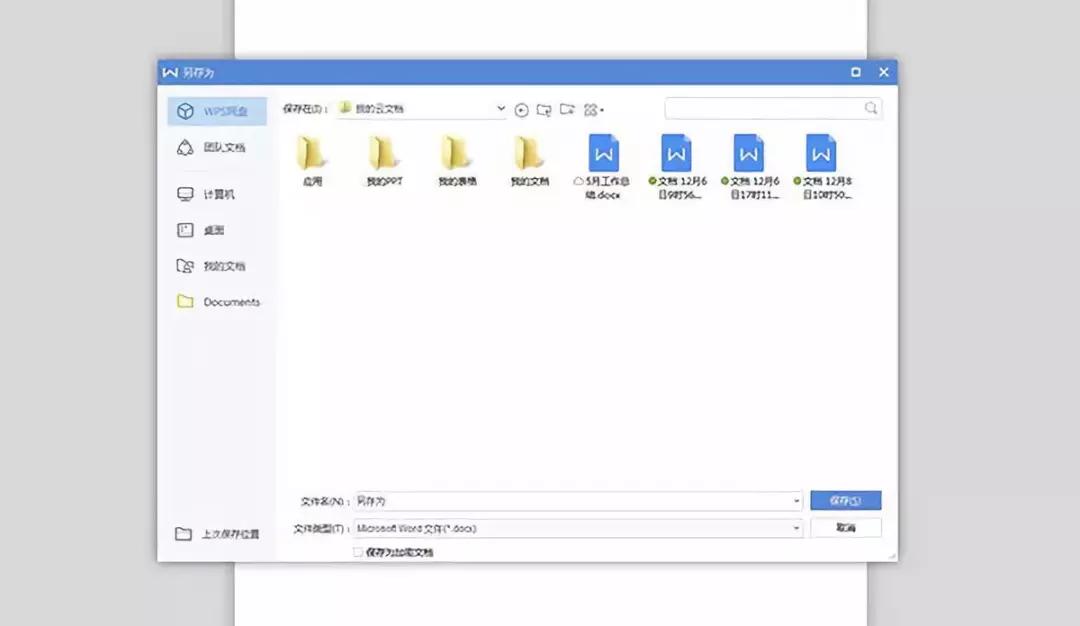This screenshot has width=1080, height=626.
Task: Expand the 文件类型 format dropdown
Action: point(797,527)
